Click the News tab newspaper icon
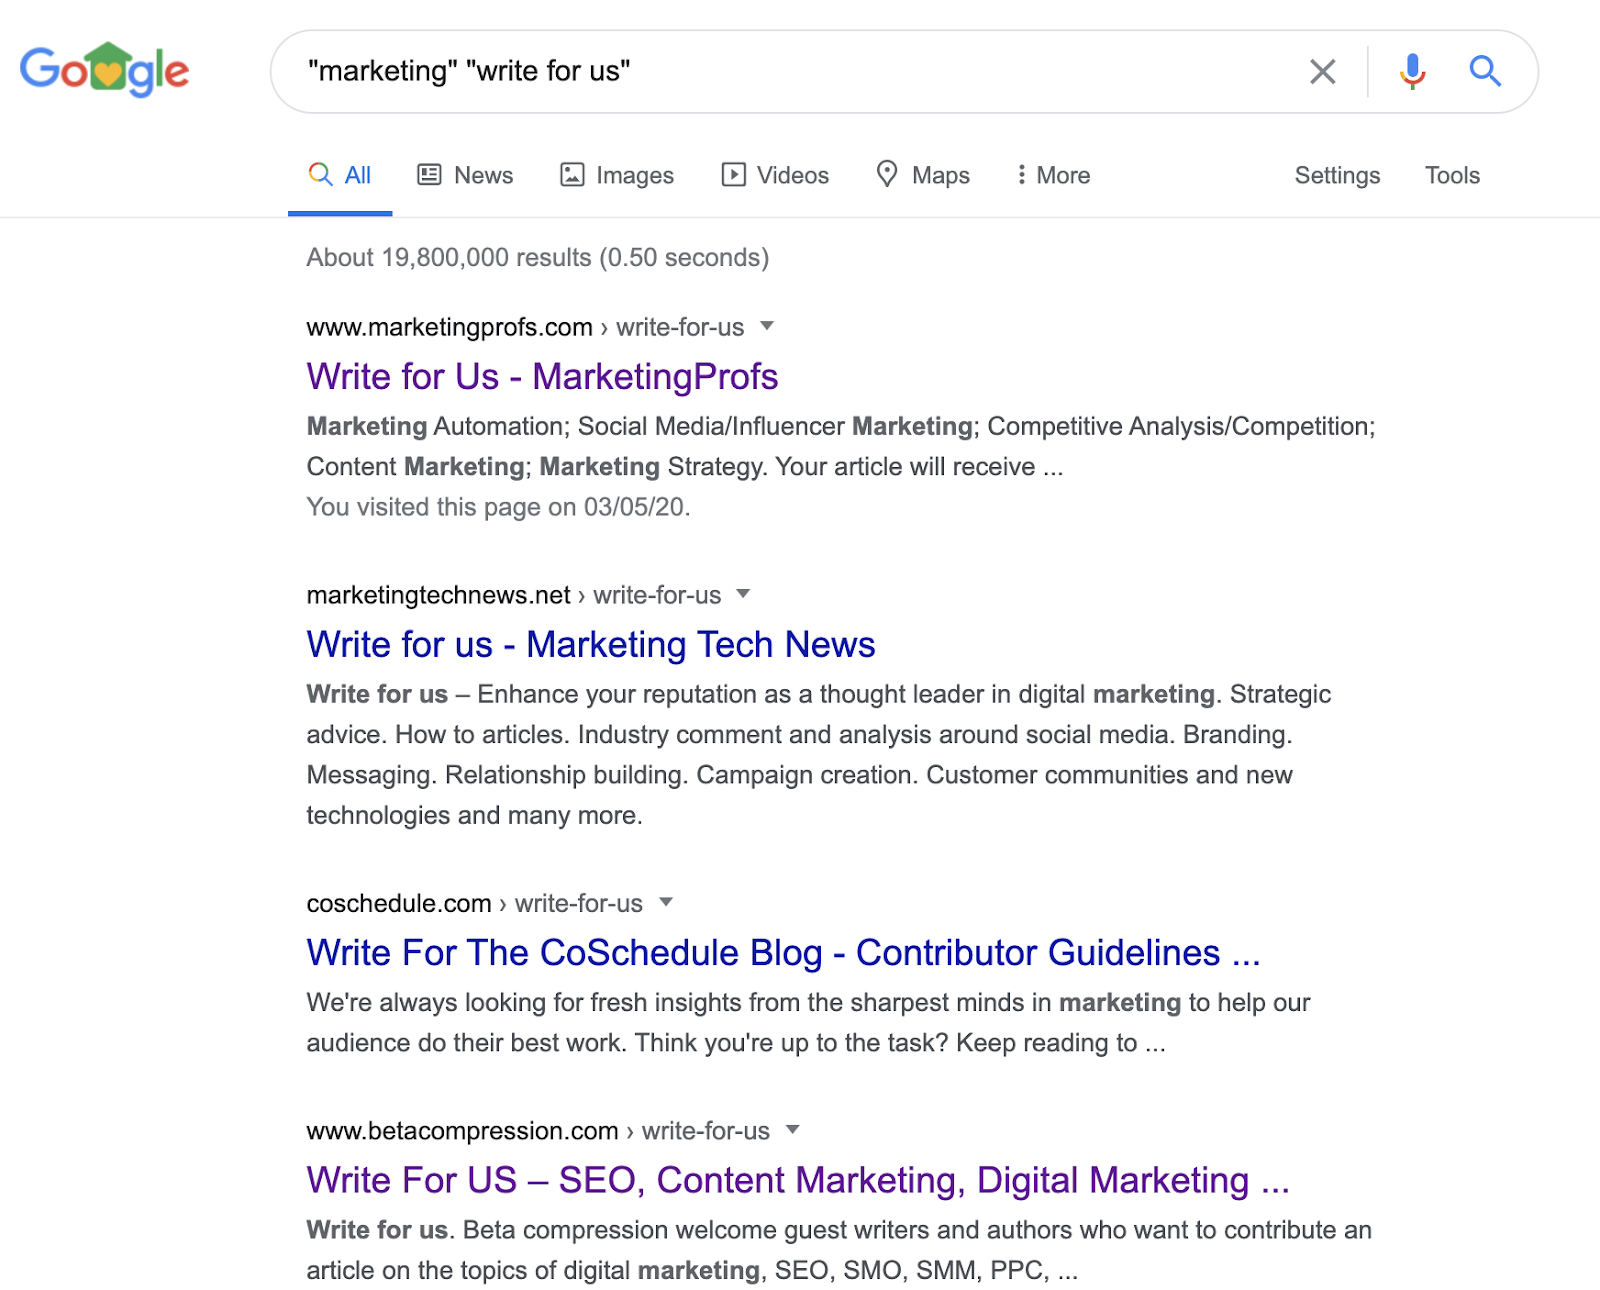The height and width of the screenshot is (1290, 1600). (429, 175)
